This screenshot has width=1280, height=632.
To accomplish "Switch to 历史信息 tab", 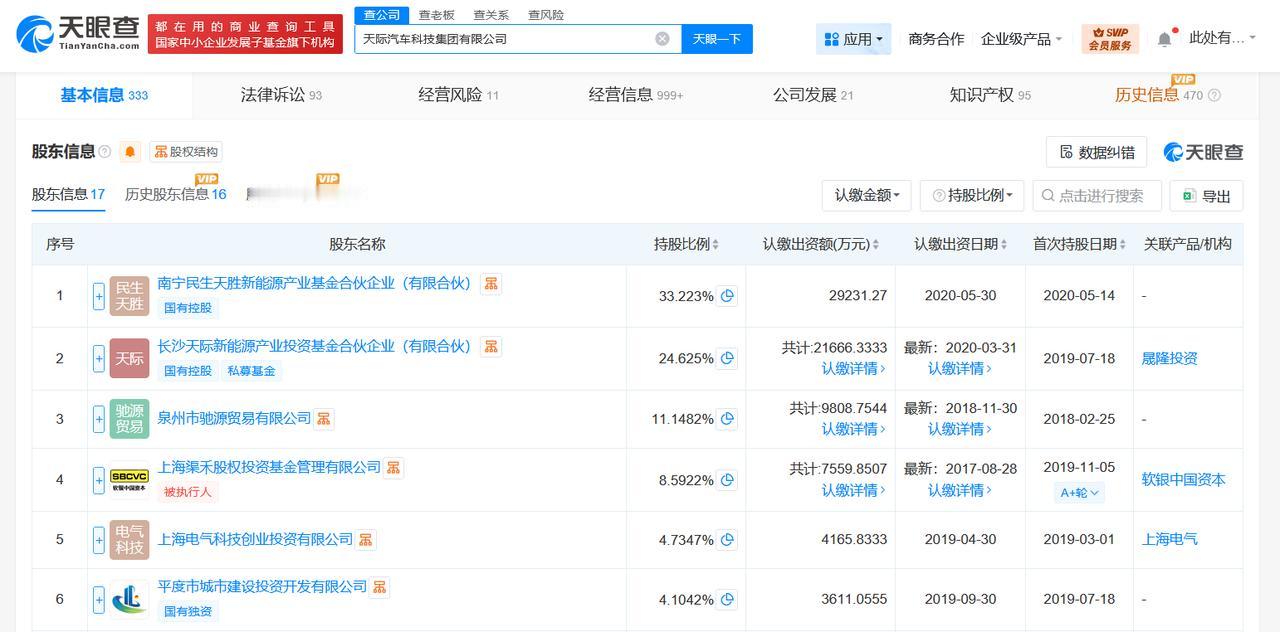I will tap(1159, 95).
